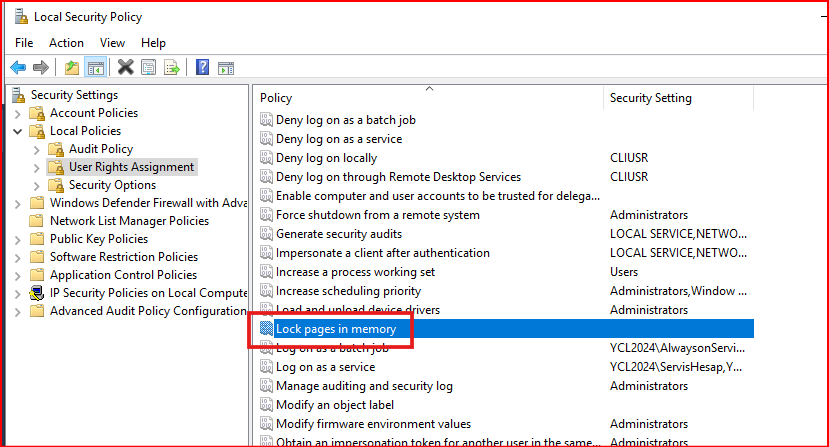Click the Security Setting column header
The image size is (829, 447).
point(650,98)
